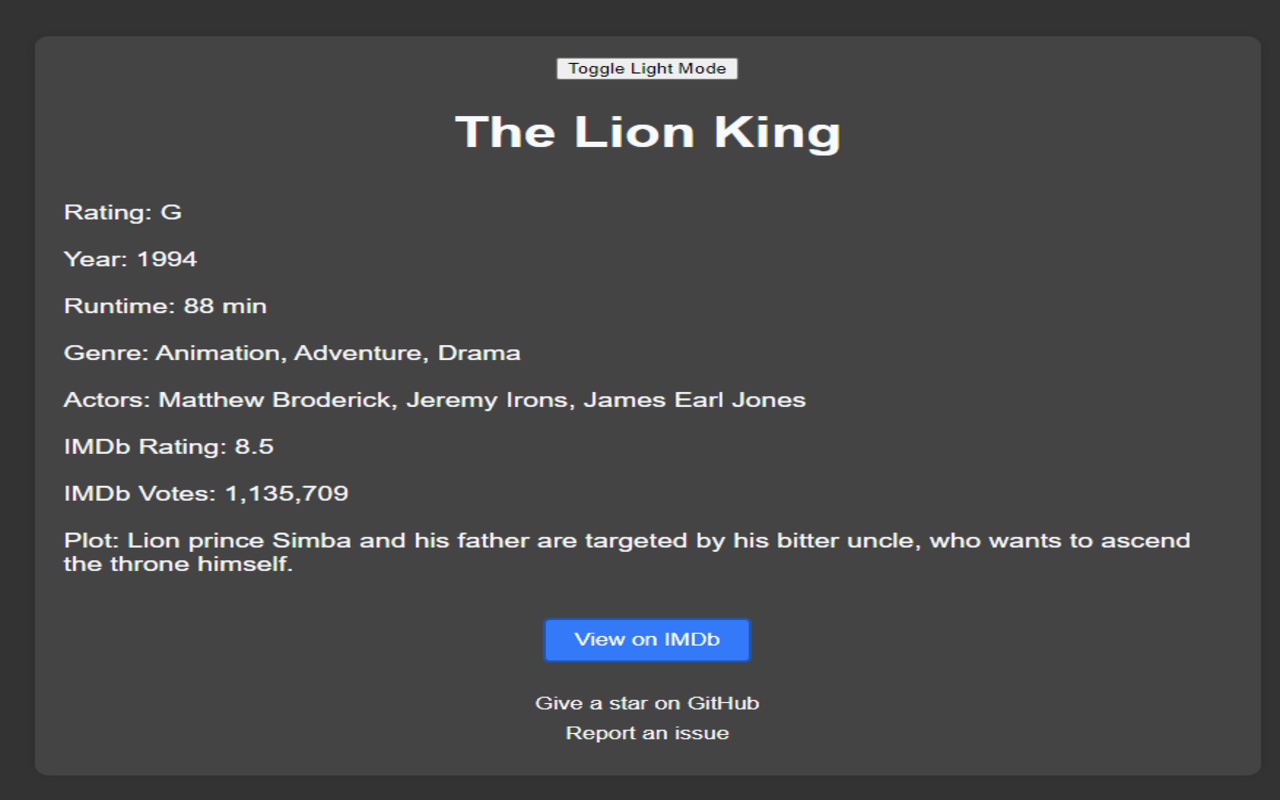Click the Runtime: 88 min line
1280x800 pixels.
[x=165, y=306]
